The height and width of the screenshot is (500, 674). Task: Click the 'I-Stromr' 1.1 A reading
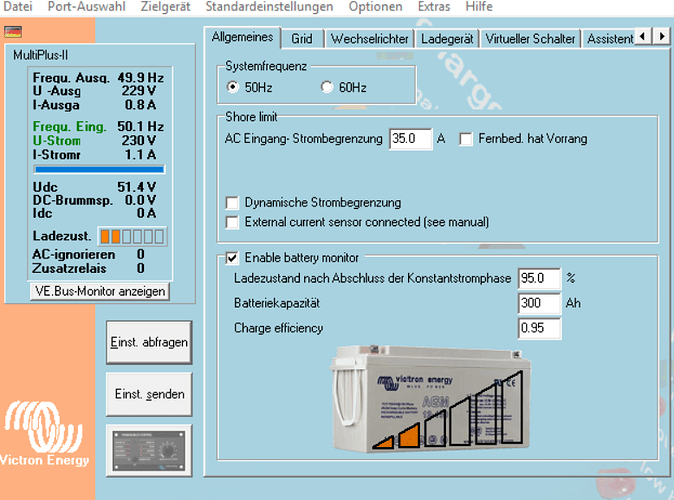coord(95,155)
